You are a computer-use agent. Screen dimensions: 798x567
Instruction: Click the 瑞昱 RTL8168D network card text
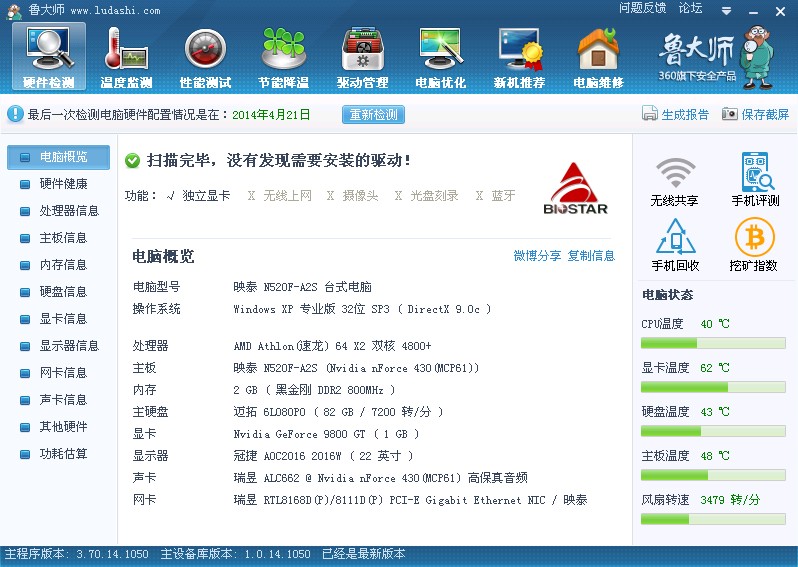[x=410, y=500]
